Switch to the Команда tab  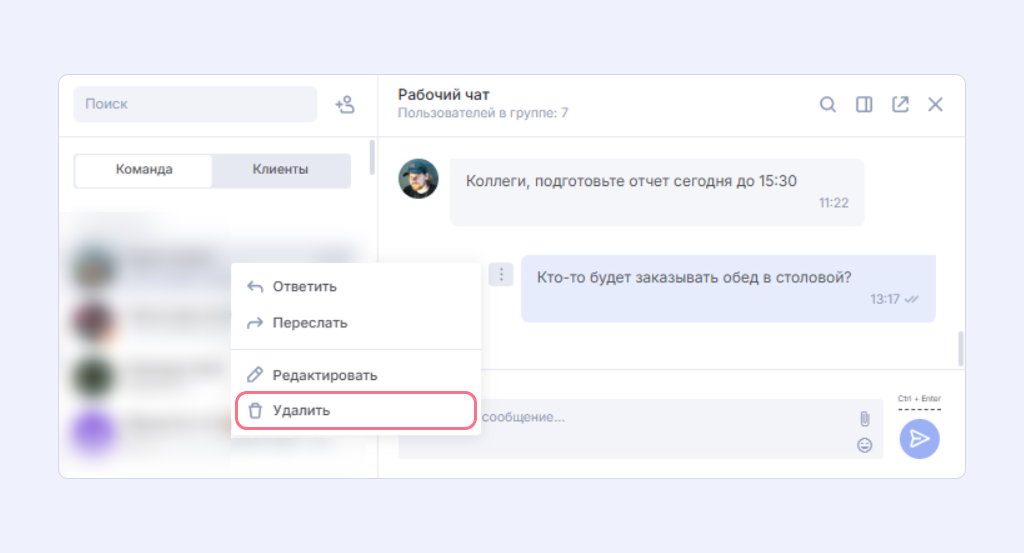click(x=144, y=170)
